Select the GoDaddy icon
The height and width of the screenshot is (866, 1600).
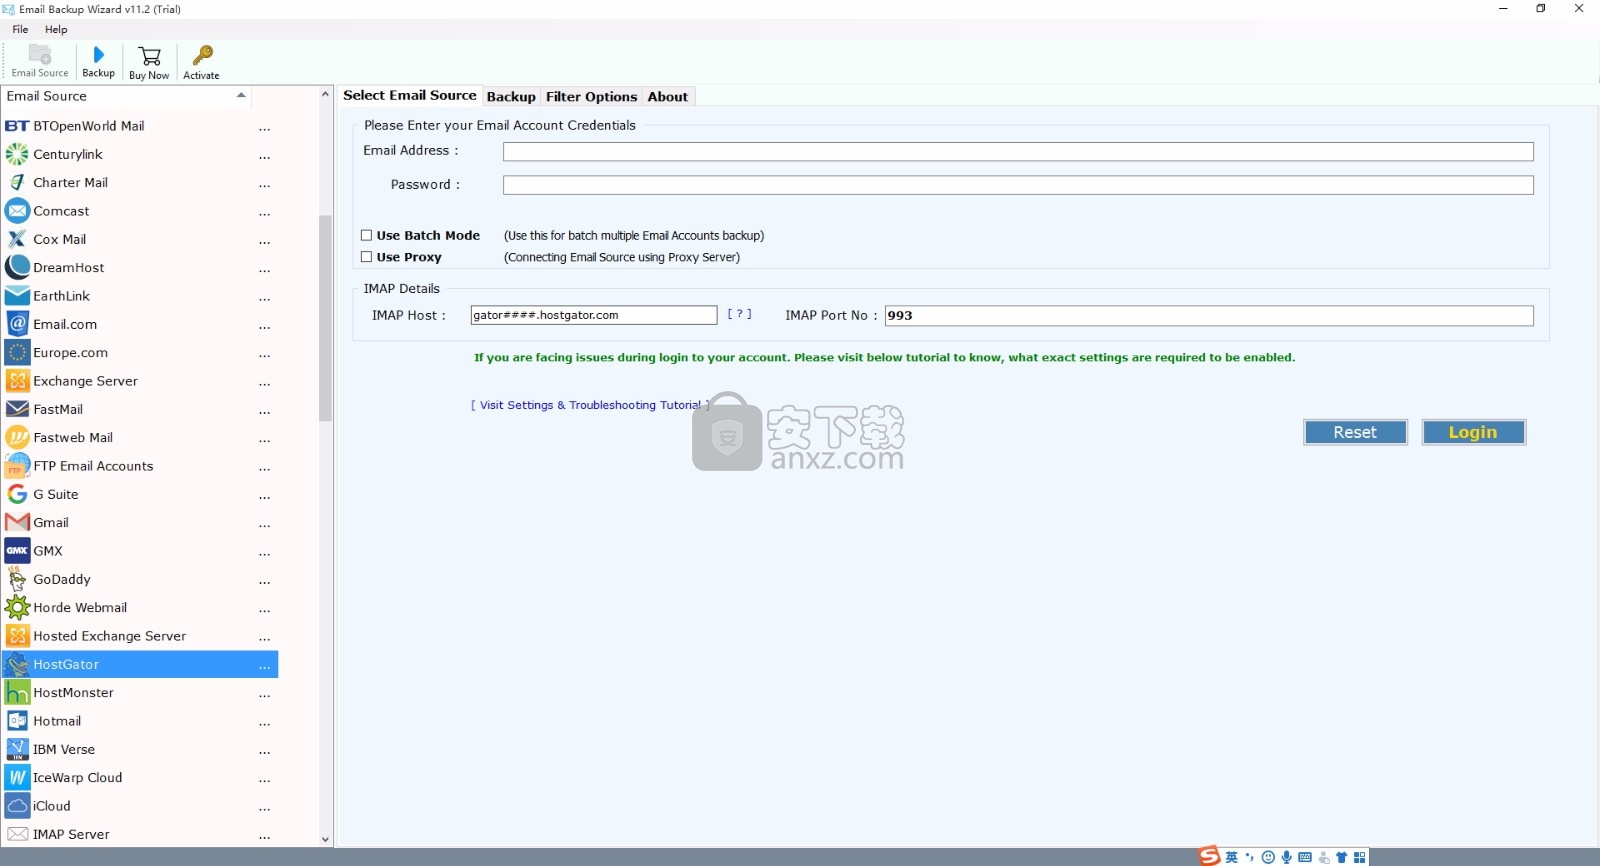click(17, 579)
